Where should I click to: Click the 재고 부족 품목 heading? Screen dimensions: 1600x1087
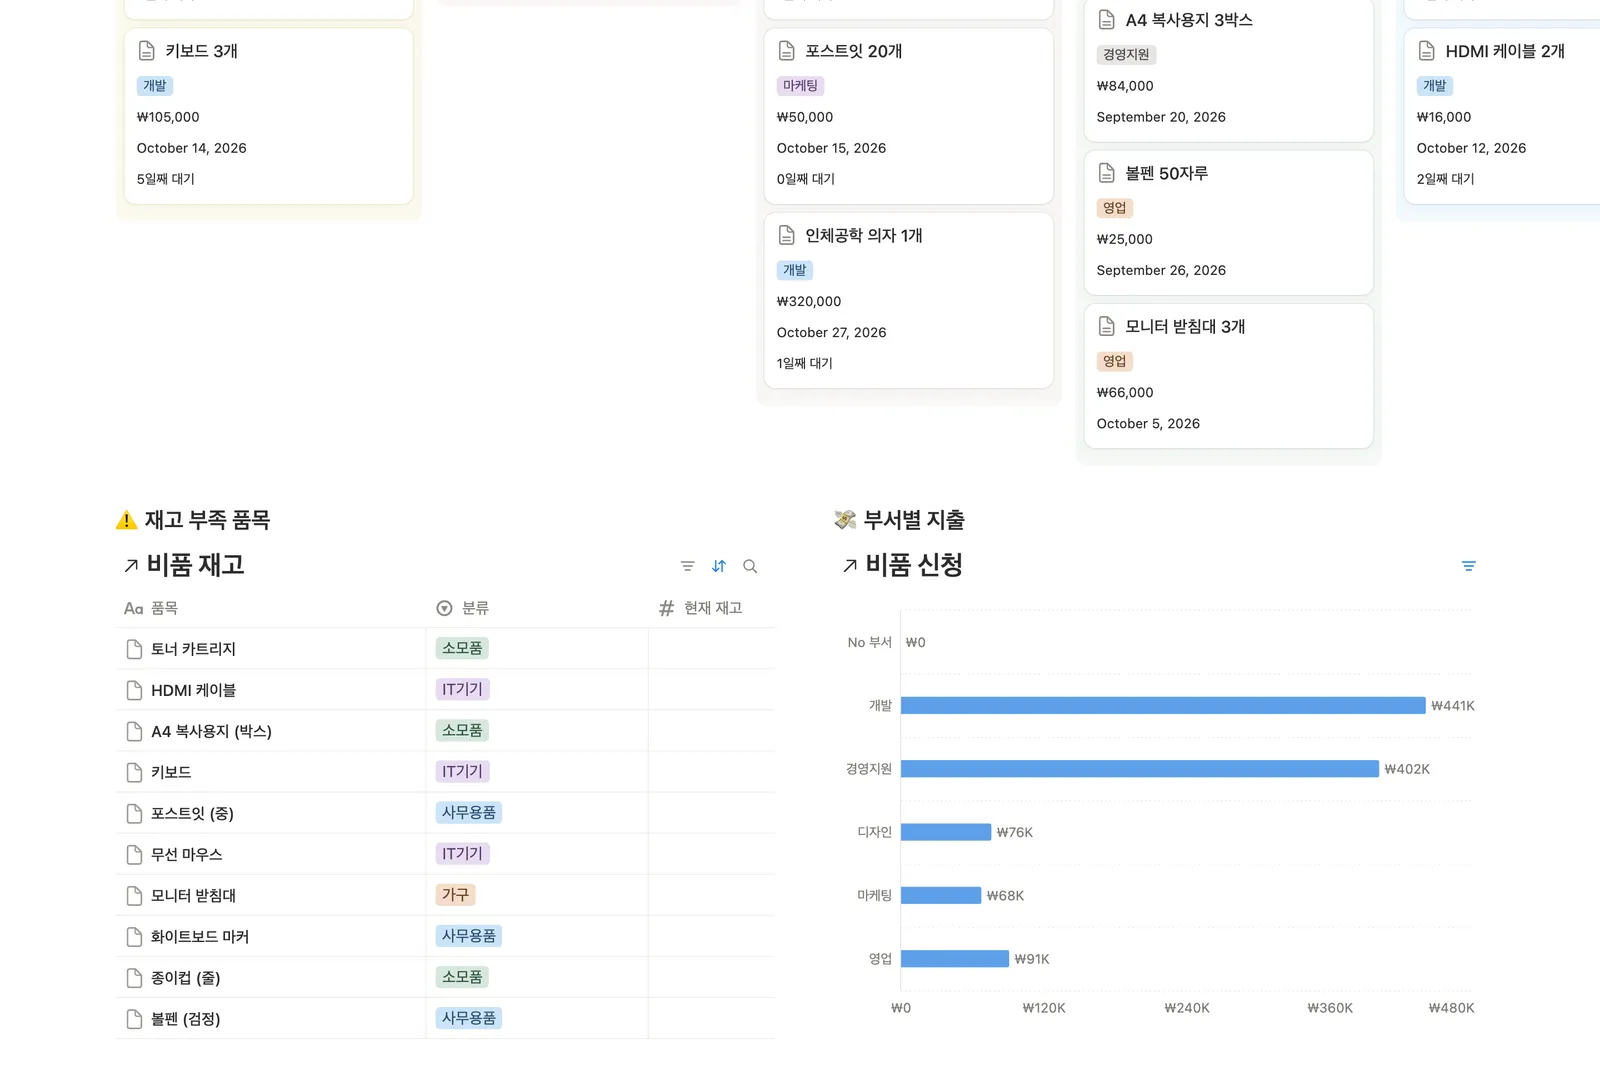tap(207, 520)
